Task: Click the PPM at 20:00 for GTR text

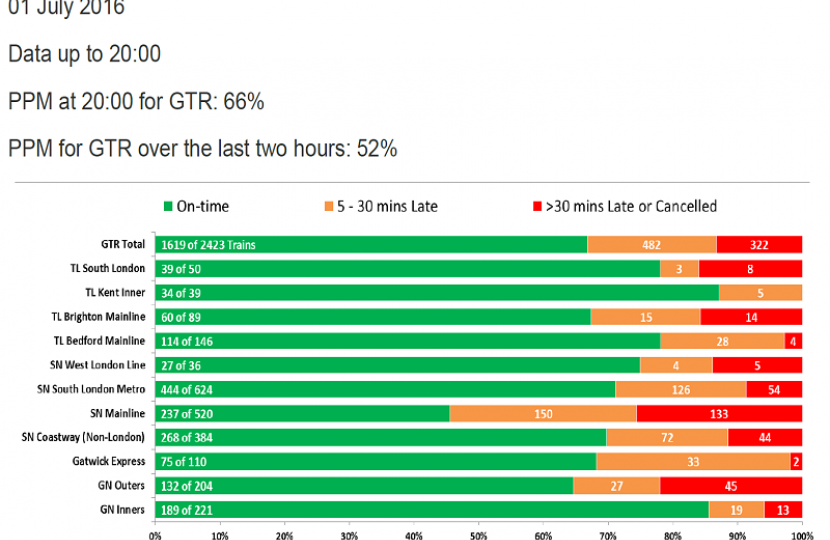Action: point(136,102)
